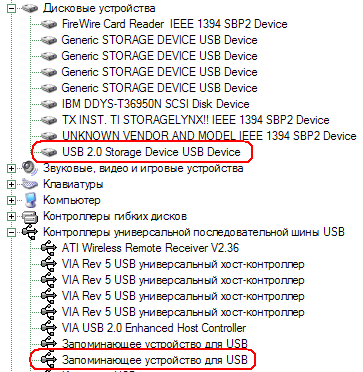Image resolution: width=363 pixels, height=372 pixels.
Task: Select TX INST. TI STORAGELYNX!! device
Action: (x=195, y=120)
